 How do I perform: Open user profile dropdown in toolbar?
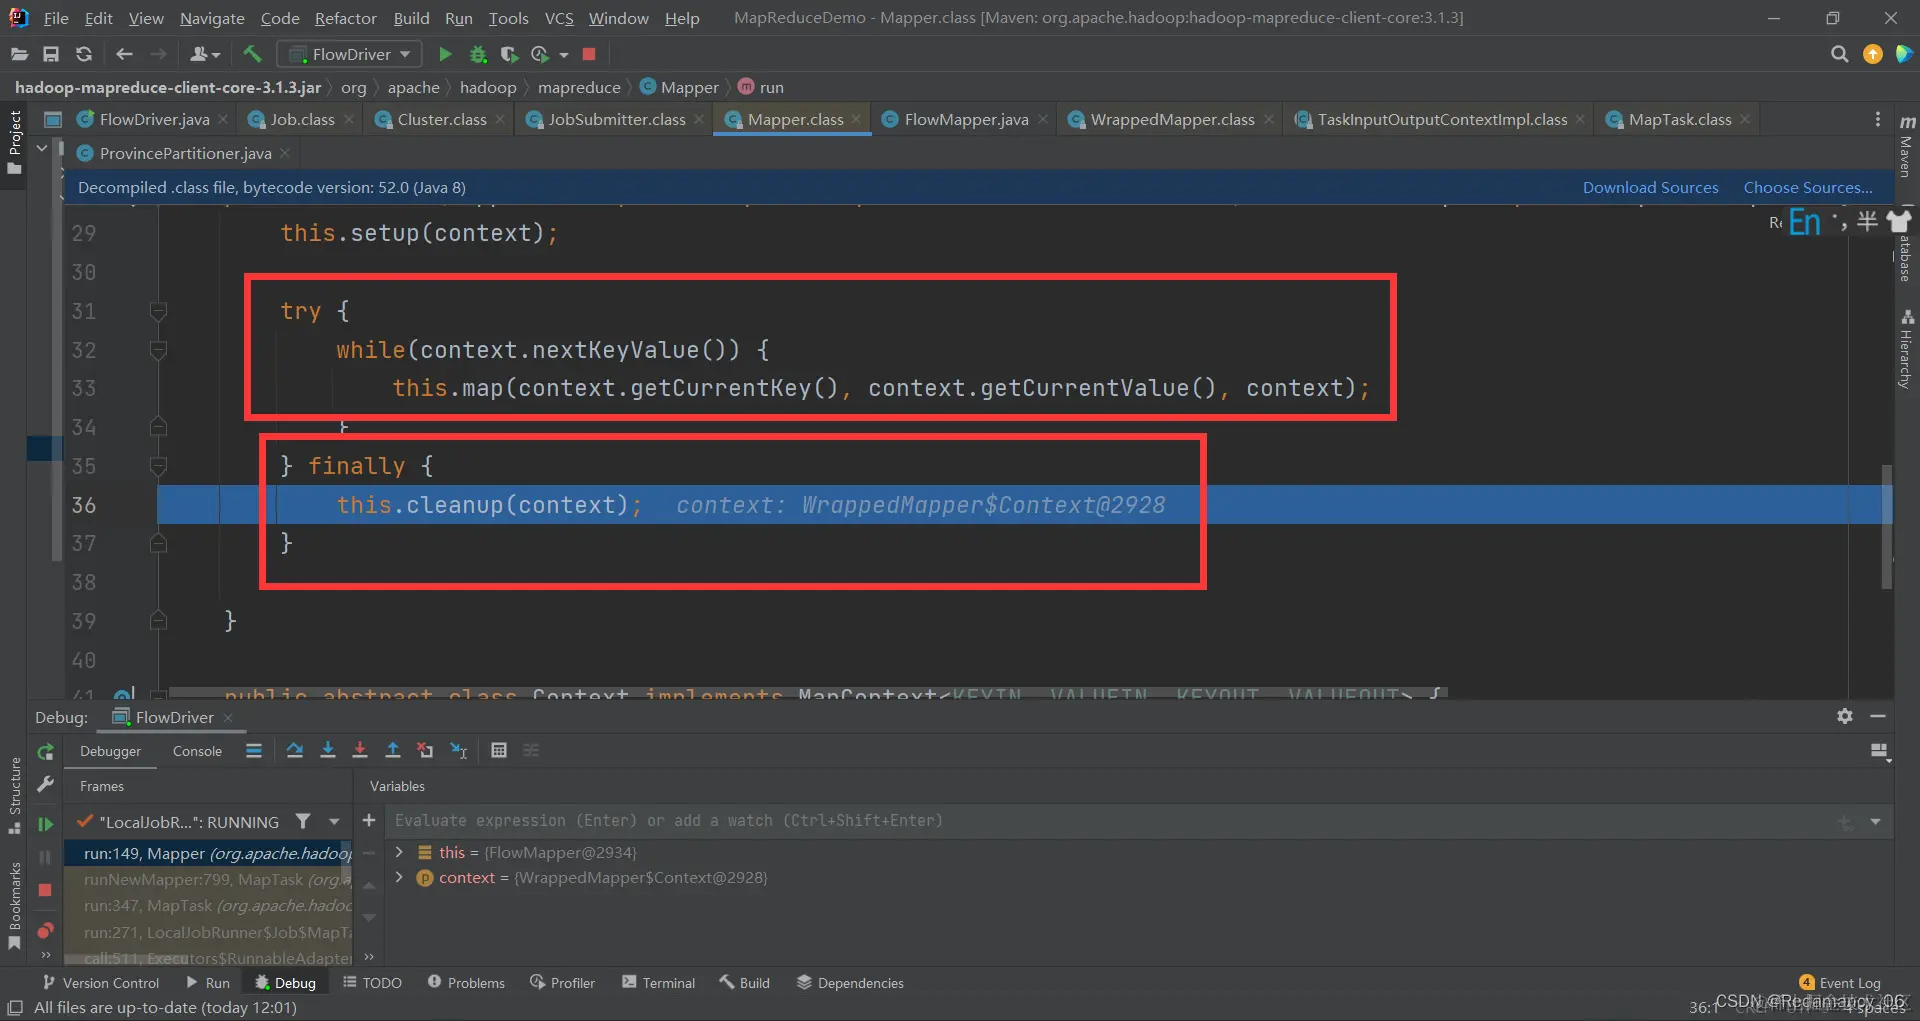(205, 54)
